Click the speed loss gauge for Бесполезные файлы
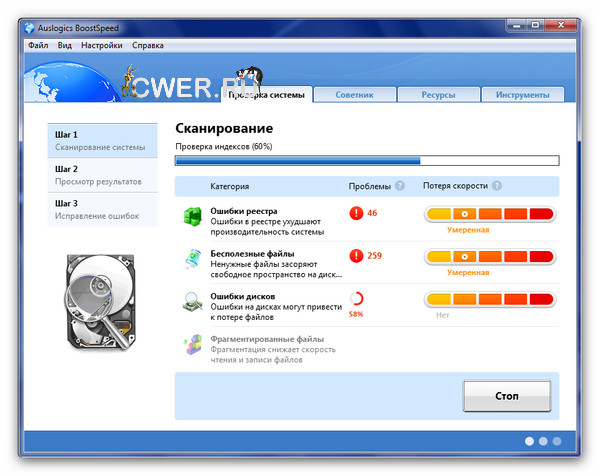Screen dimensions: 600x476 490,256
